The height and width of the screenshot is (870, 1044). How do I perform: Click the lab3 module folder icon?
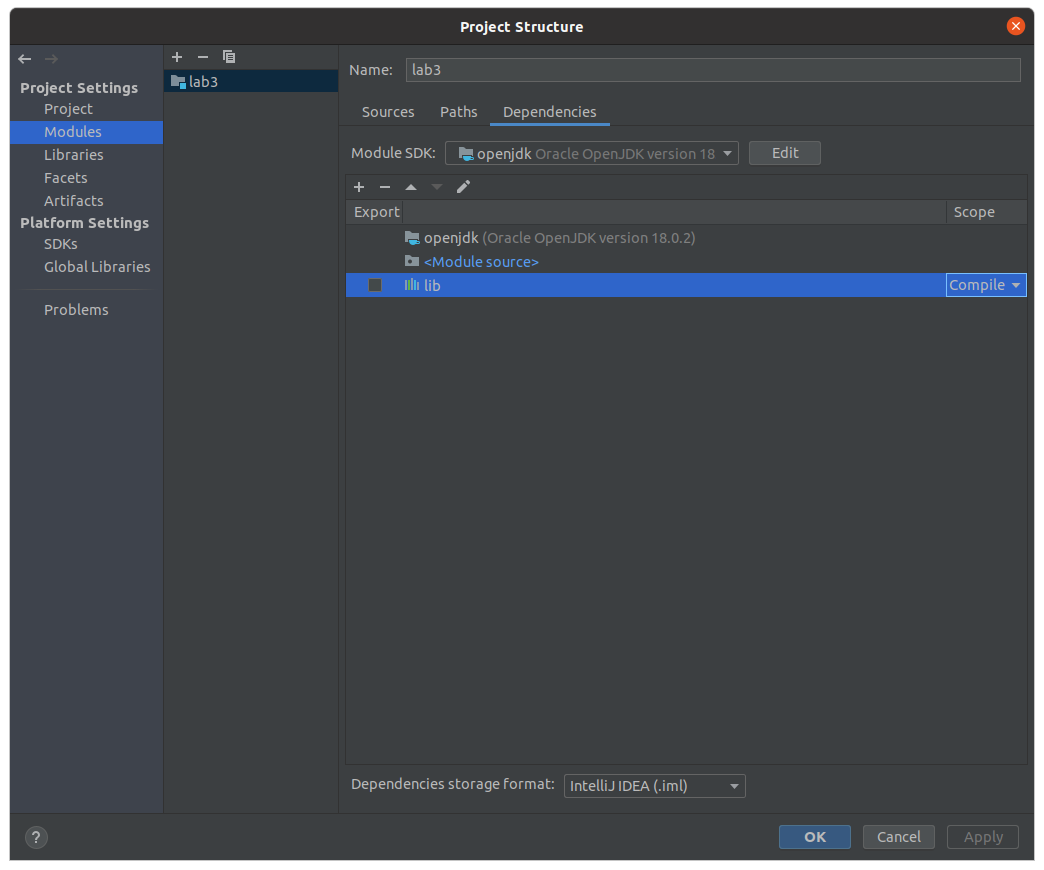click(178, 82)
